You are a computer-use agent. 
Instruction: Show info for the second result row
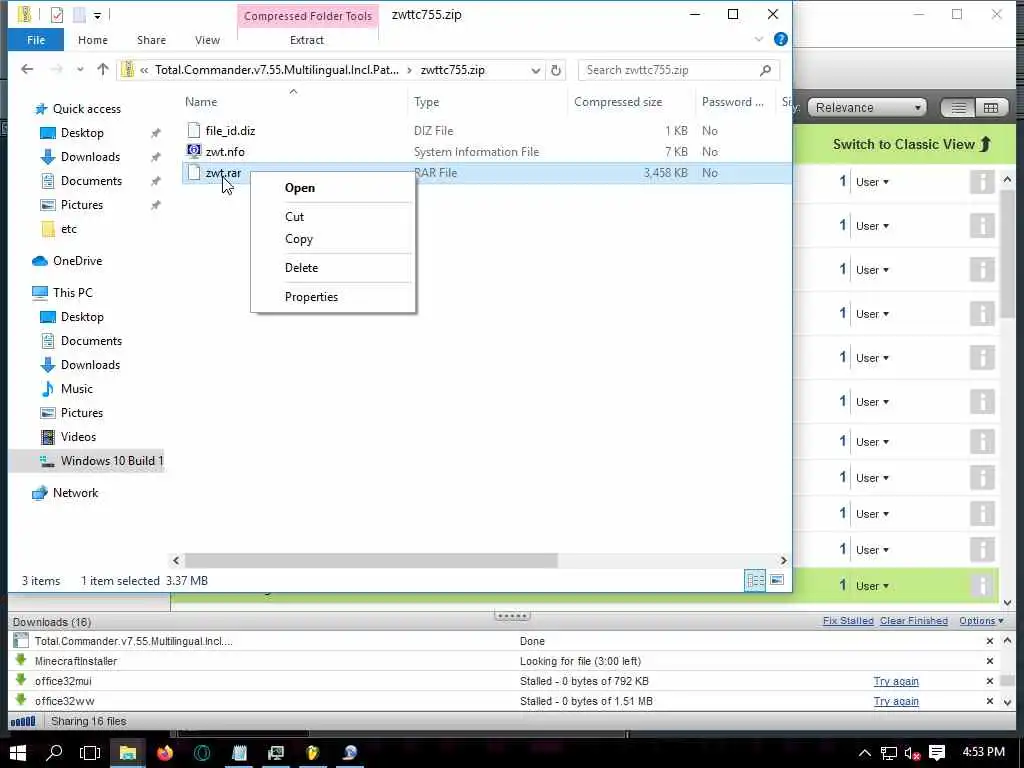click(x=982, y=226)
